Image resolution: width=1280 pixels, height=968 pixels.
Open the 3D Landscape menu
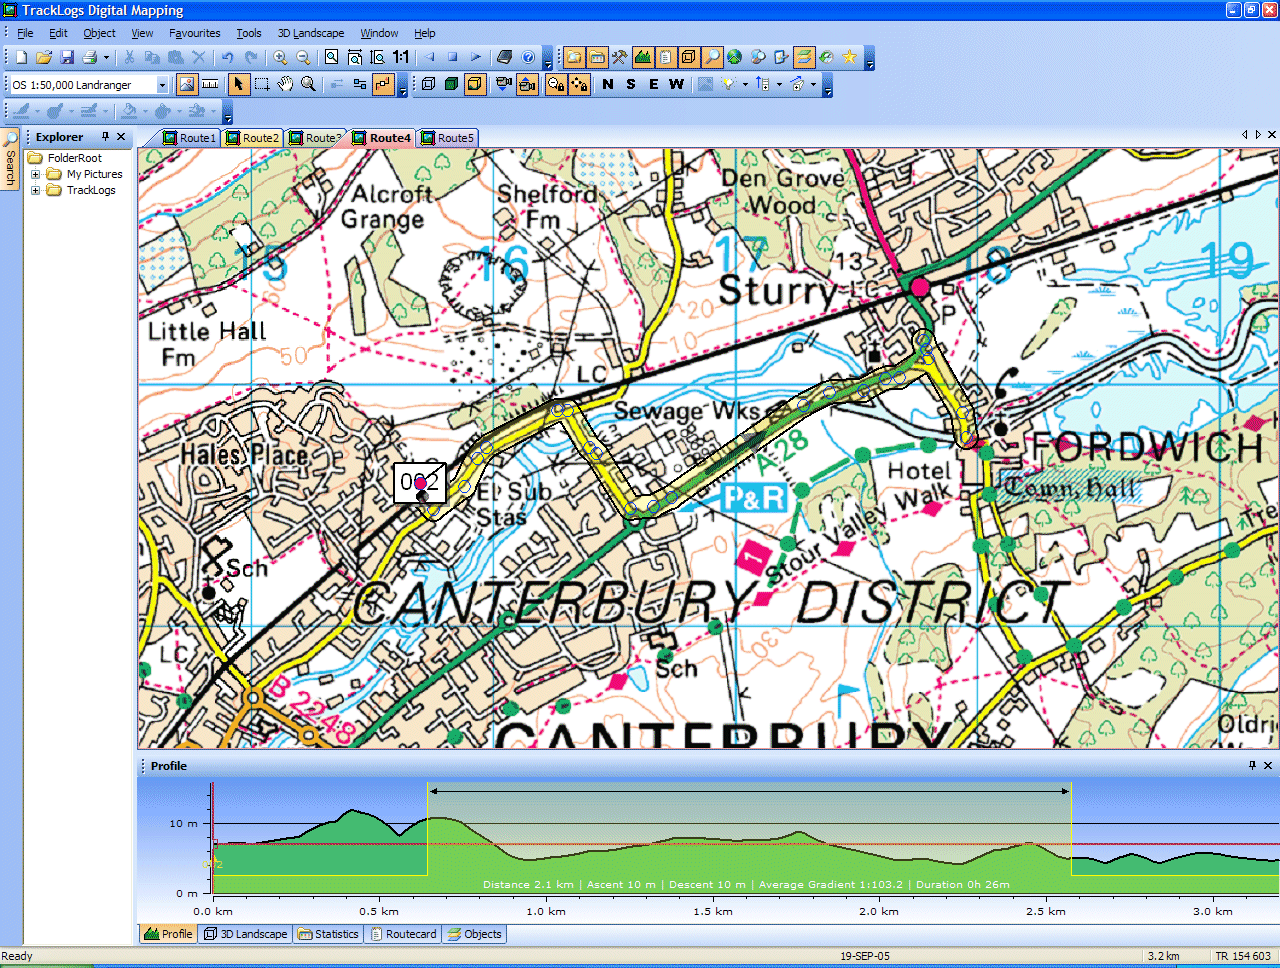tap(311, 33)
